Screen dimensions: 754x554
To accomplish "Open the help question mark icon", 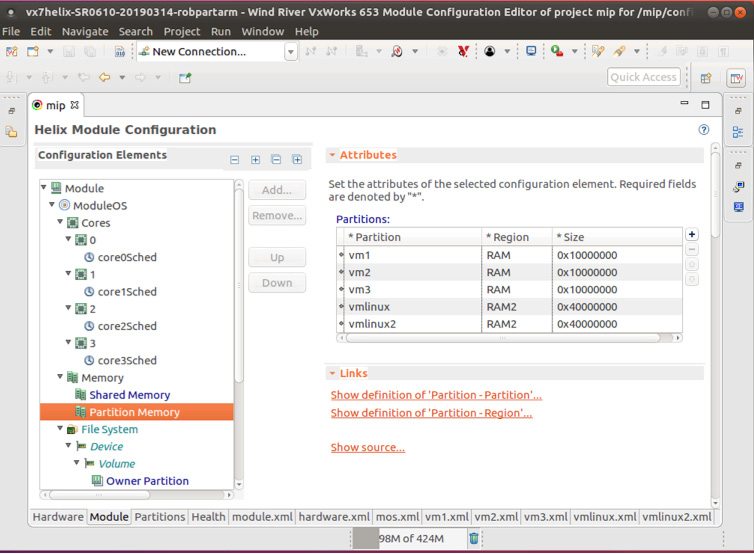I will (704, 129).
